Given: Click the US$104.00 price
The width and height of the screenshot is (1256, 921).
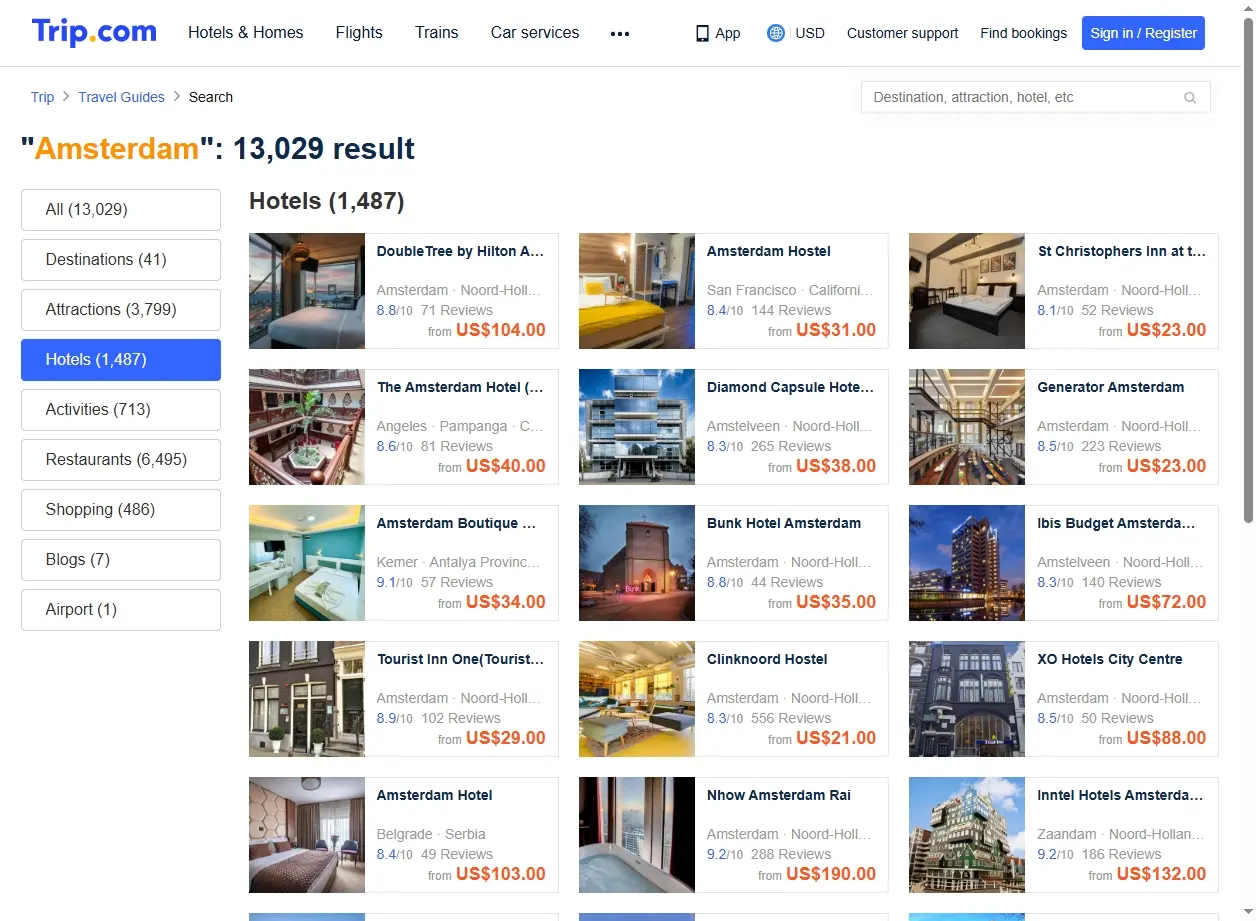Looking at the screenshot, I should pos(501,330).
